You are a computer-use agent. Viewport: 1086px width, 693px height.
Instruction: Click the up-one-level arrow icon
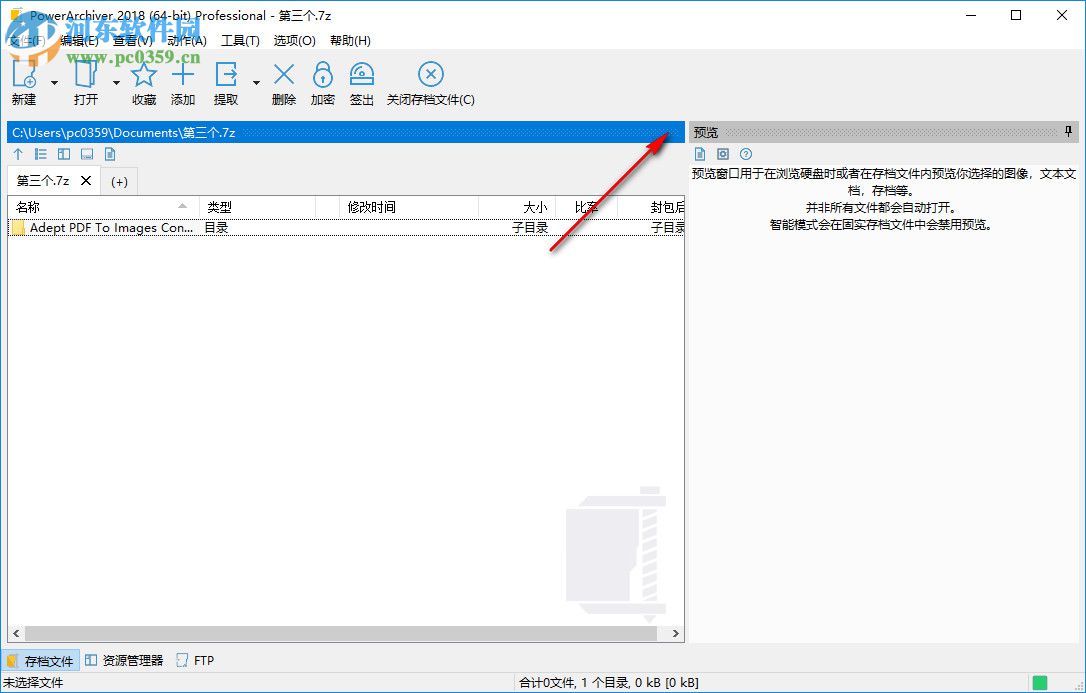(17, 153)
